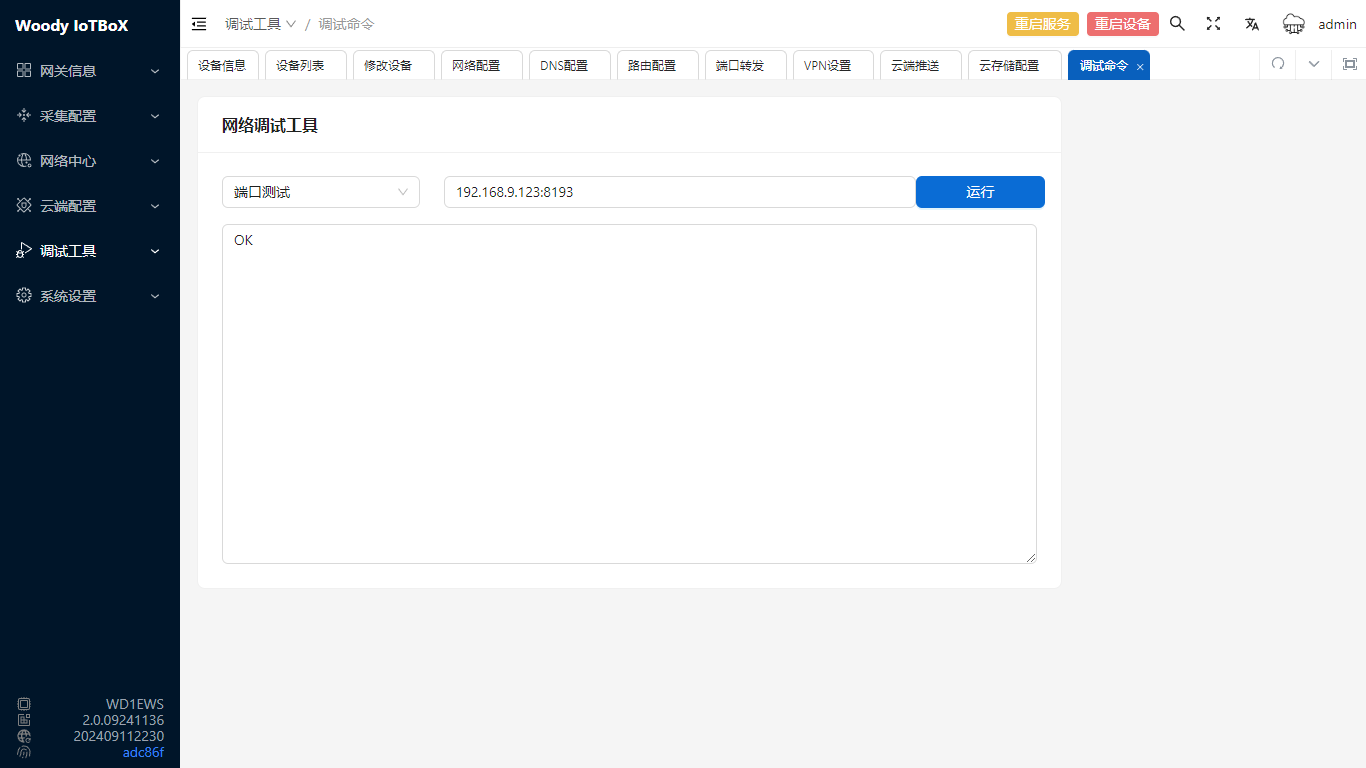Image resolution: width=1366 pixels, height=768 pixels.
Task: Expand the 系统设置 sidebar menu
Action: pos(90,296)
